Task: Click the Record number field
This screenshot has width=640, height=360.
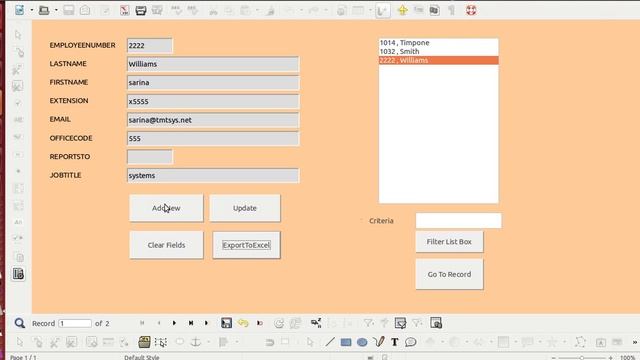Action: coord(75,323)
